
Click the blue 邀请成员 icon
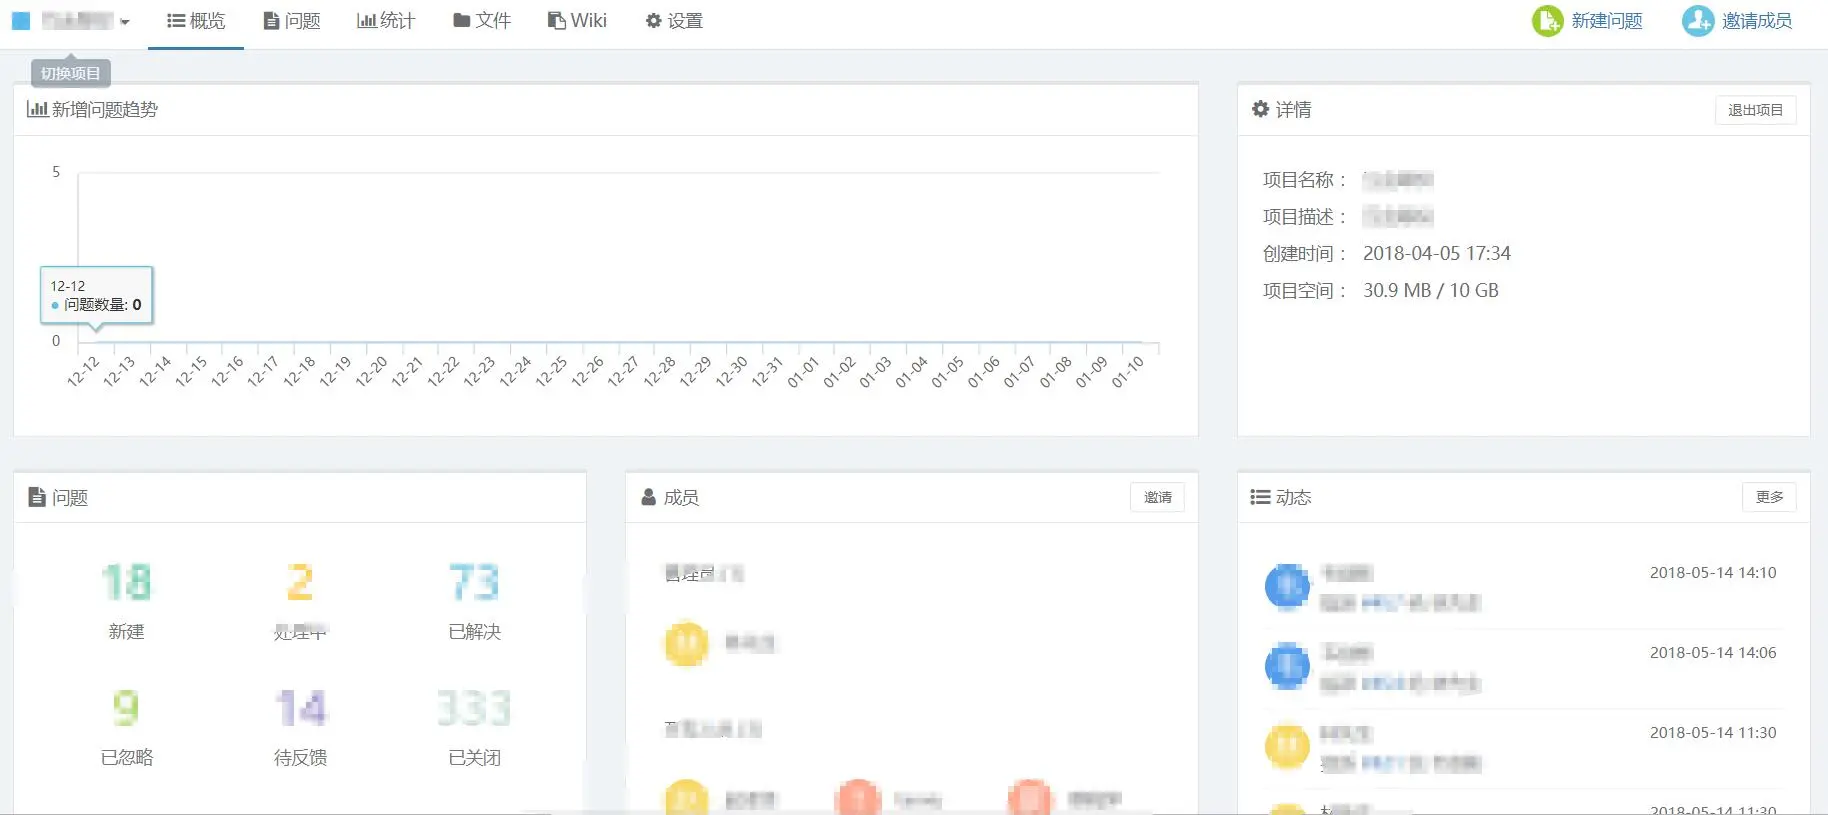pos(1698,21)
